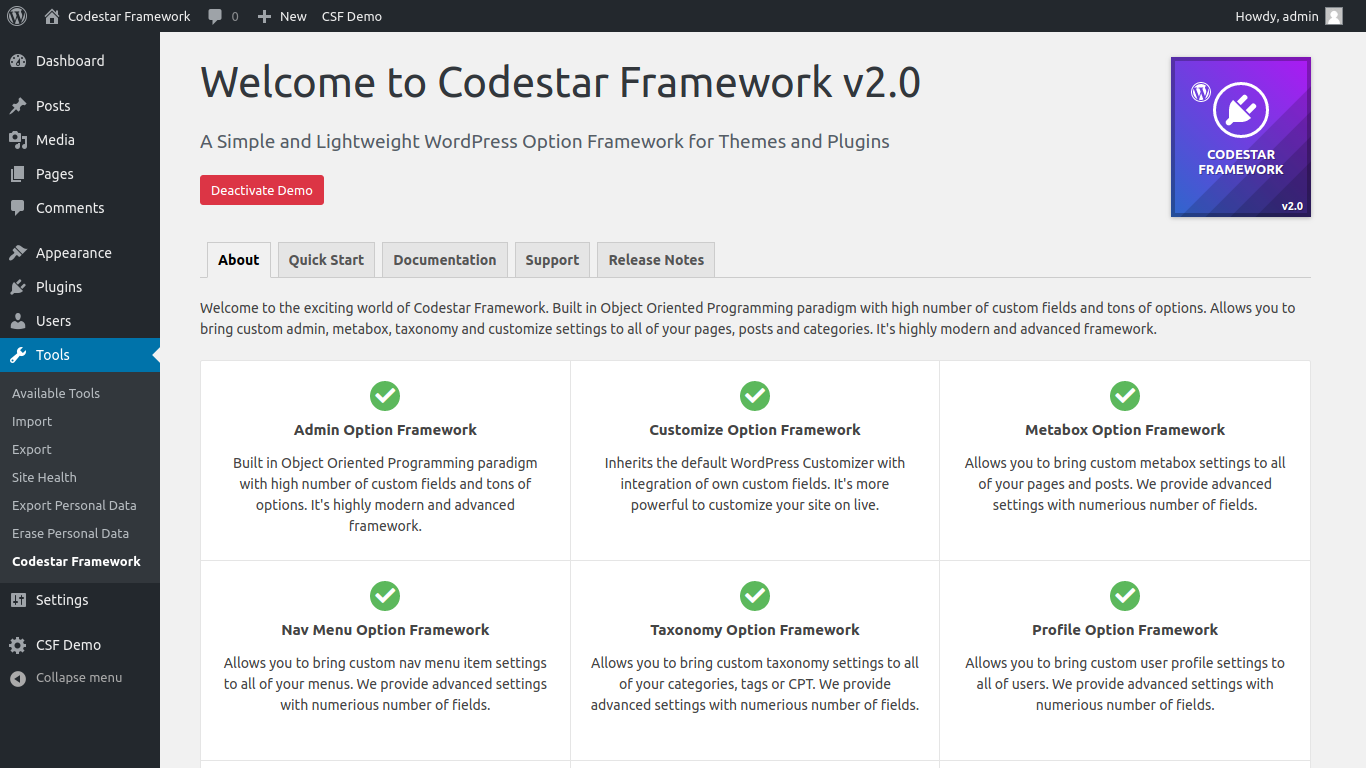Open Export Personal Data submenu
Image resolution: width=1366 pixels, height=768 pixels.
tap(74, 506)
